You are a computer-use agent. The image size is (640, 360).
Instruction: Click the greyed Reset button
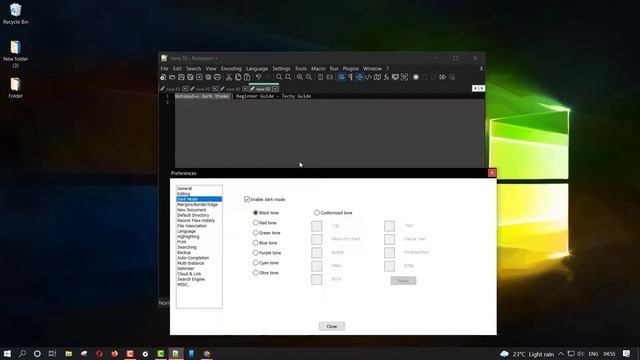point(403,280)
